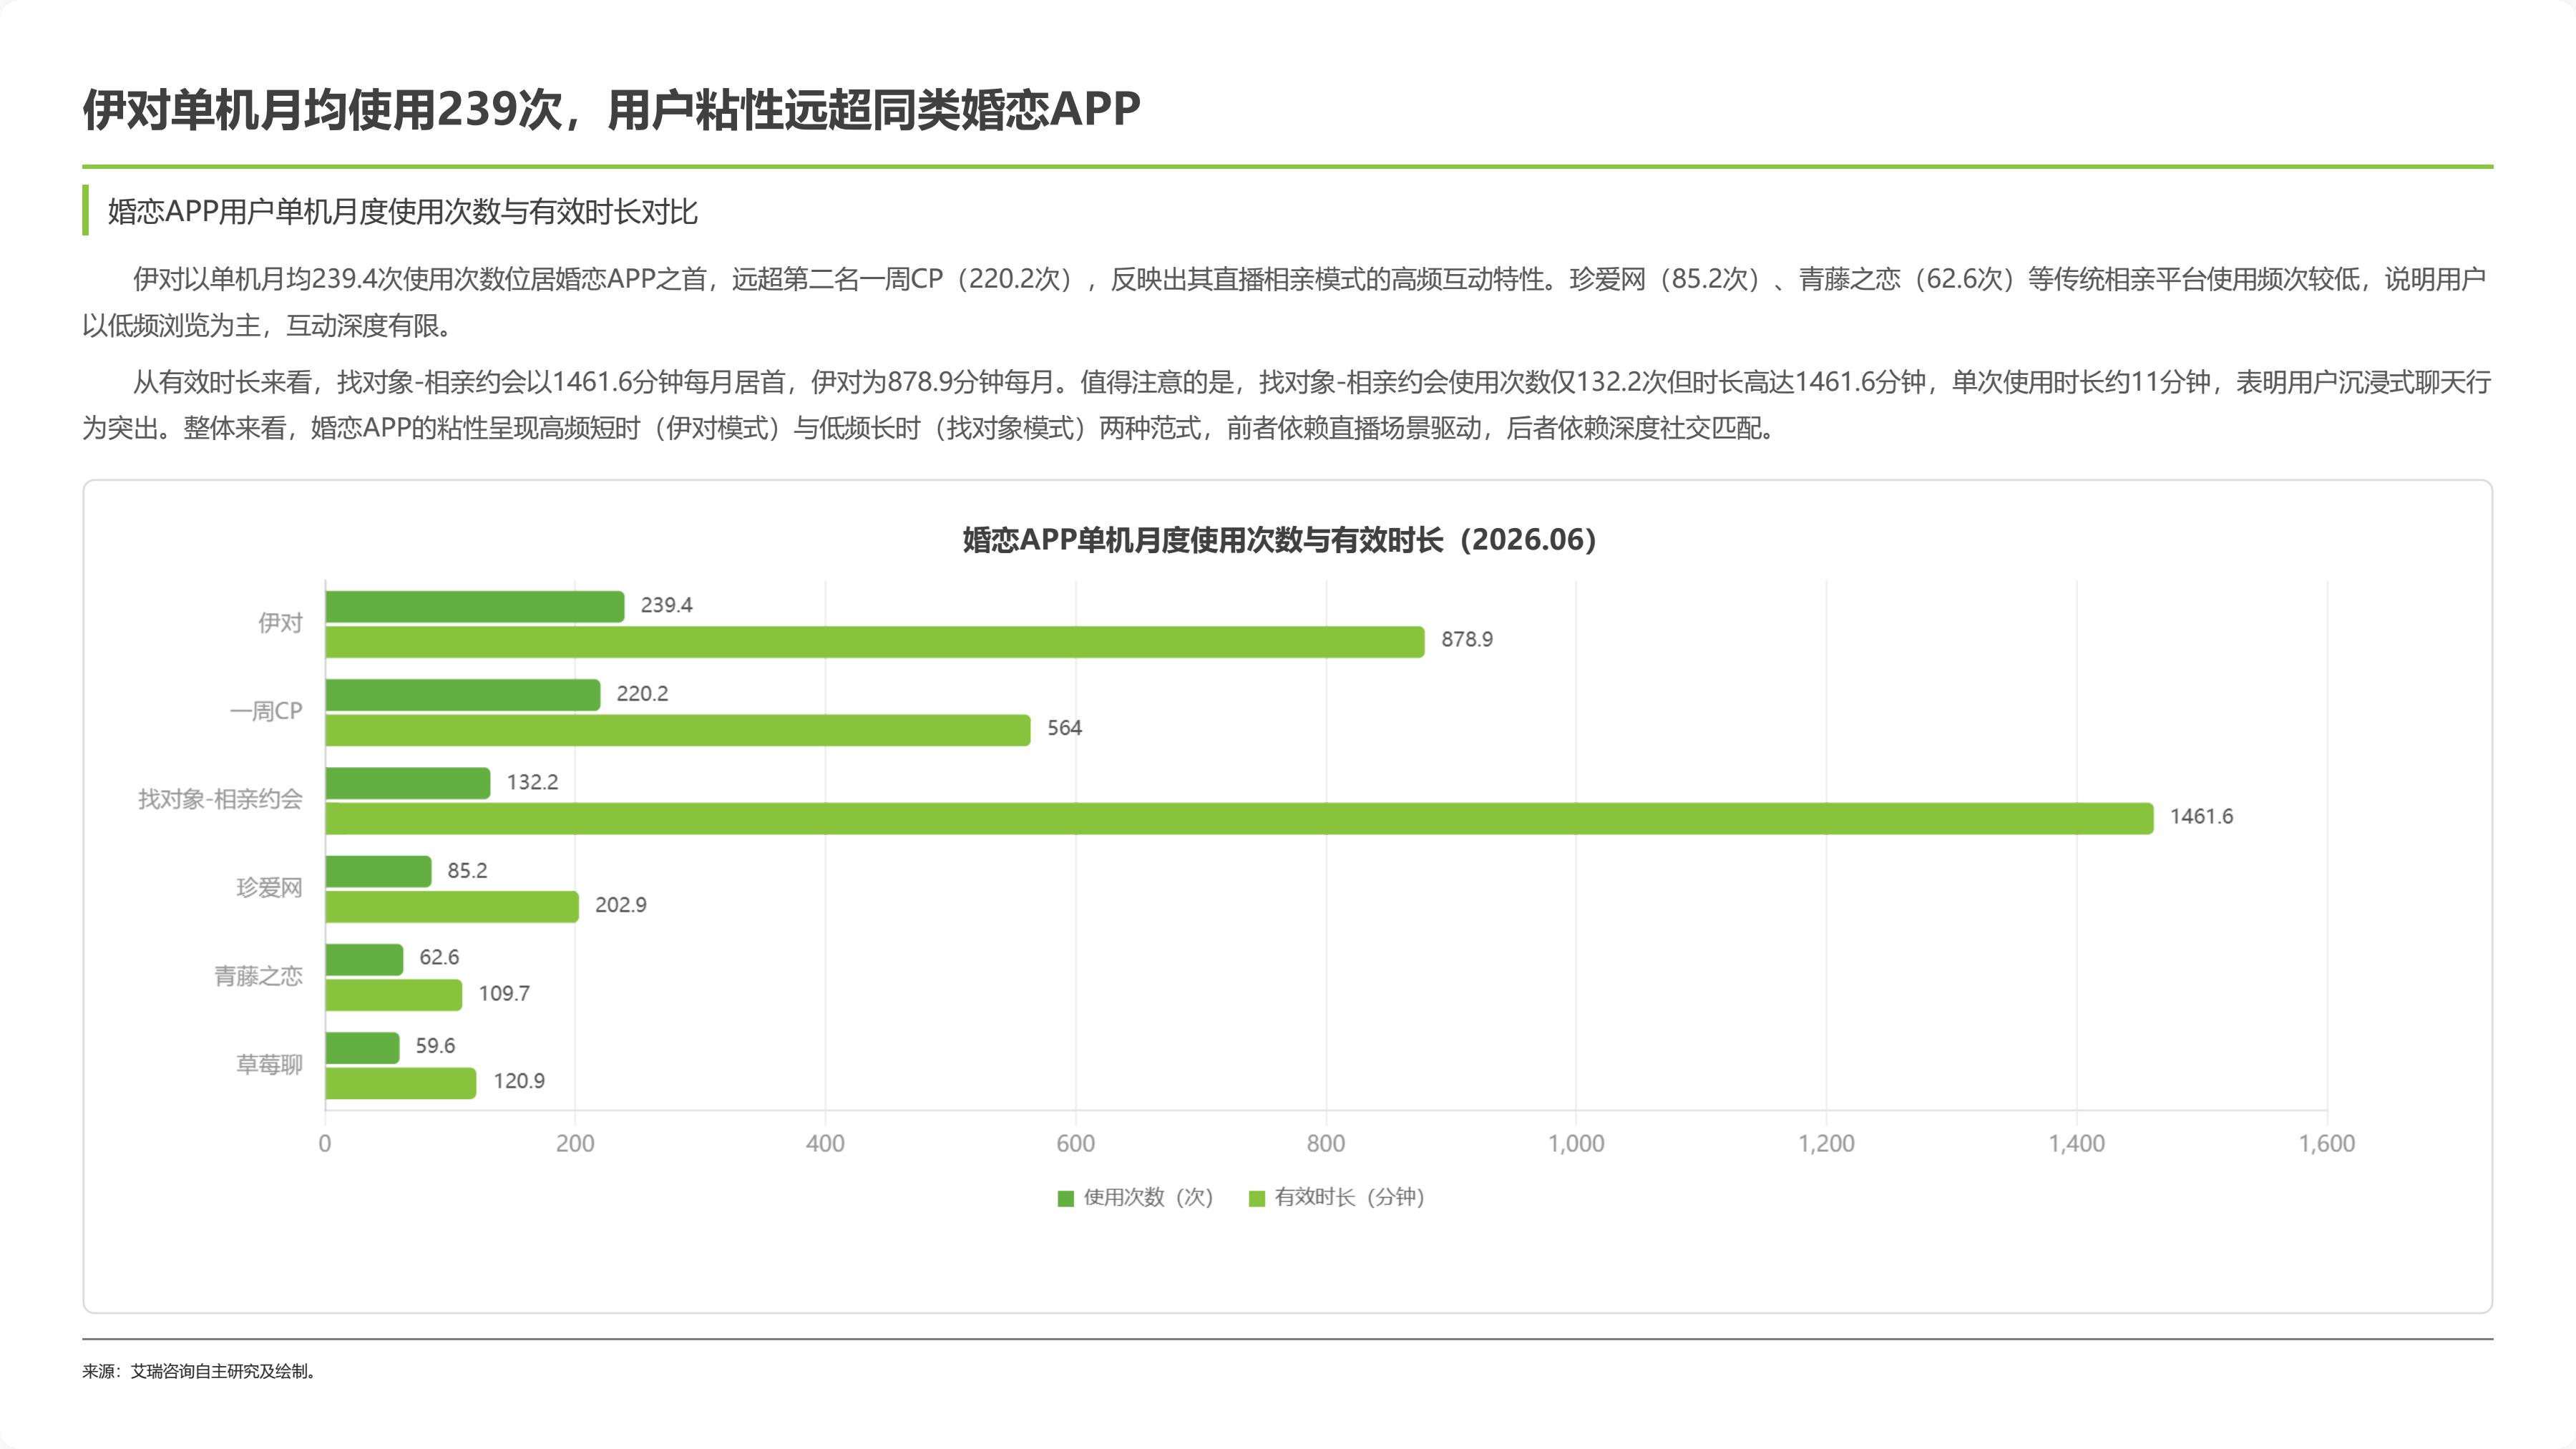This screenshot has height=1449, width=2576.
Task: Select the 120.9 value label
Action: pos(519,1081)
